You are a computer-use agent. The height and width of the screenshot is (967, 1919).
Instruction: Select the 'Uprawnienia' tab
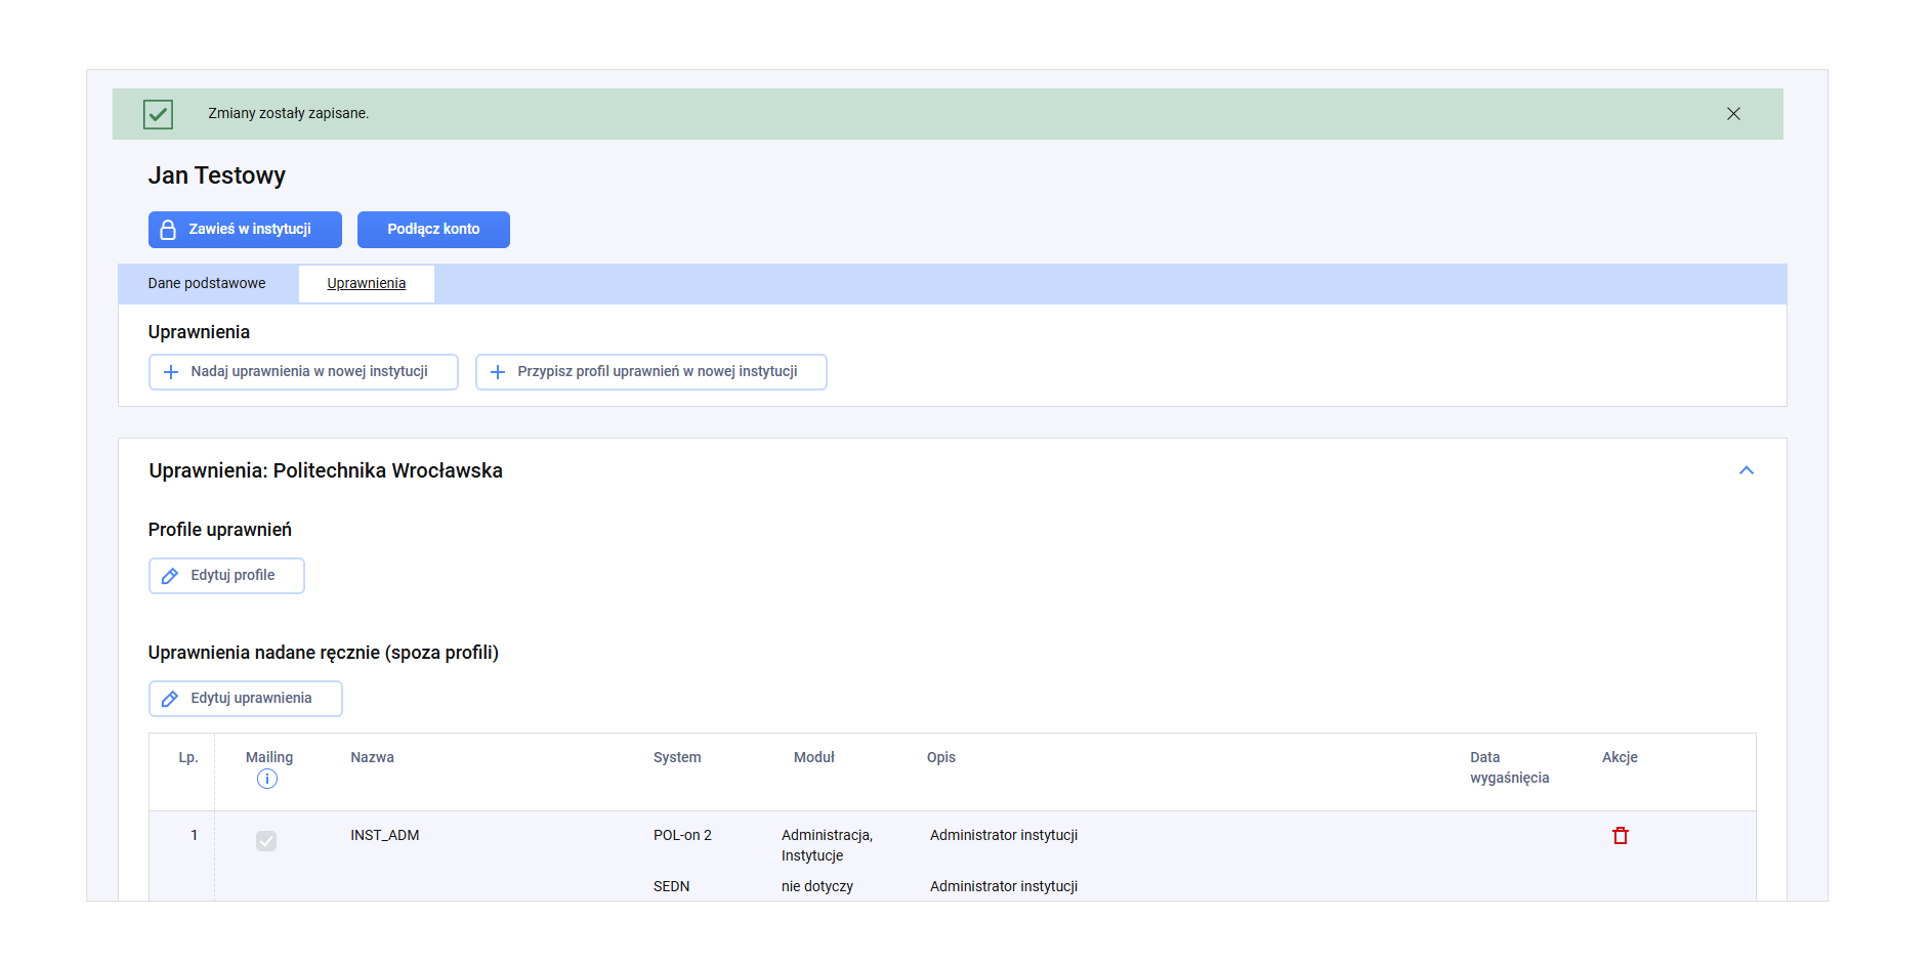[366, 283]
